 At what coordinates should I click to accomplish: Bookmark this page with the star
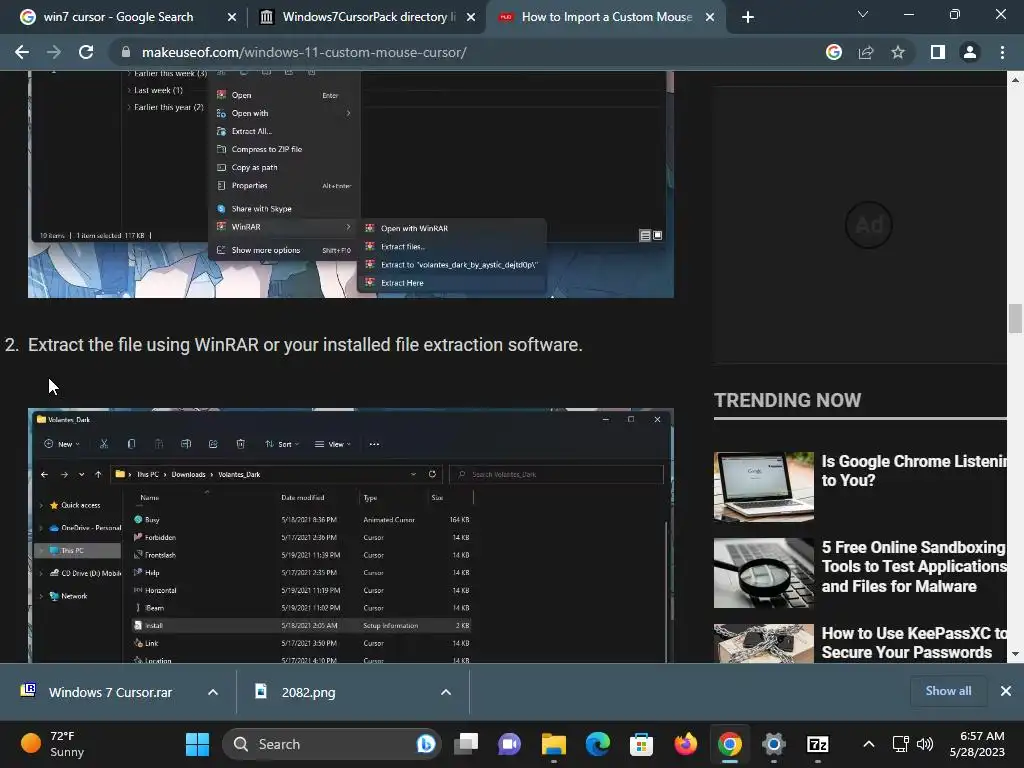tap(898, 52)
